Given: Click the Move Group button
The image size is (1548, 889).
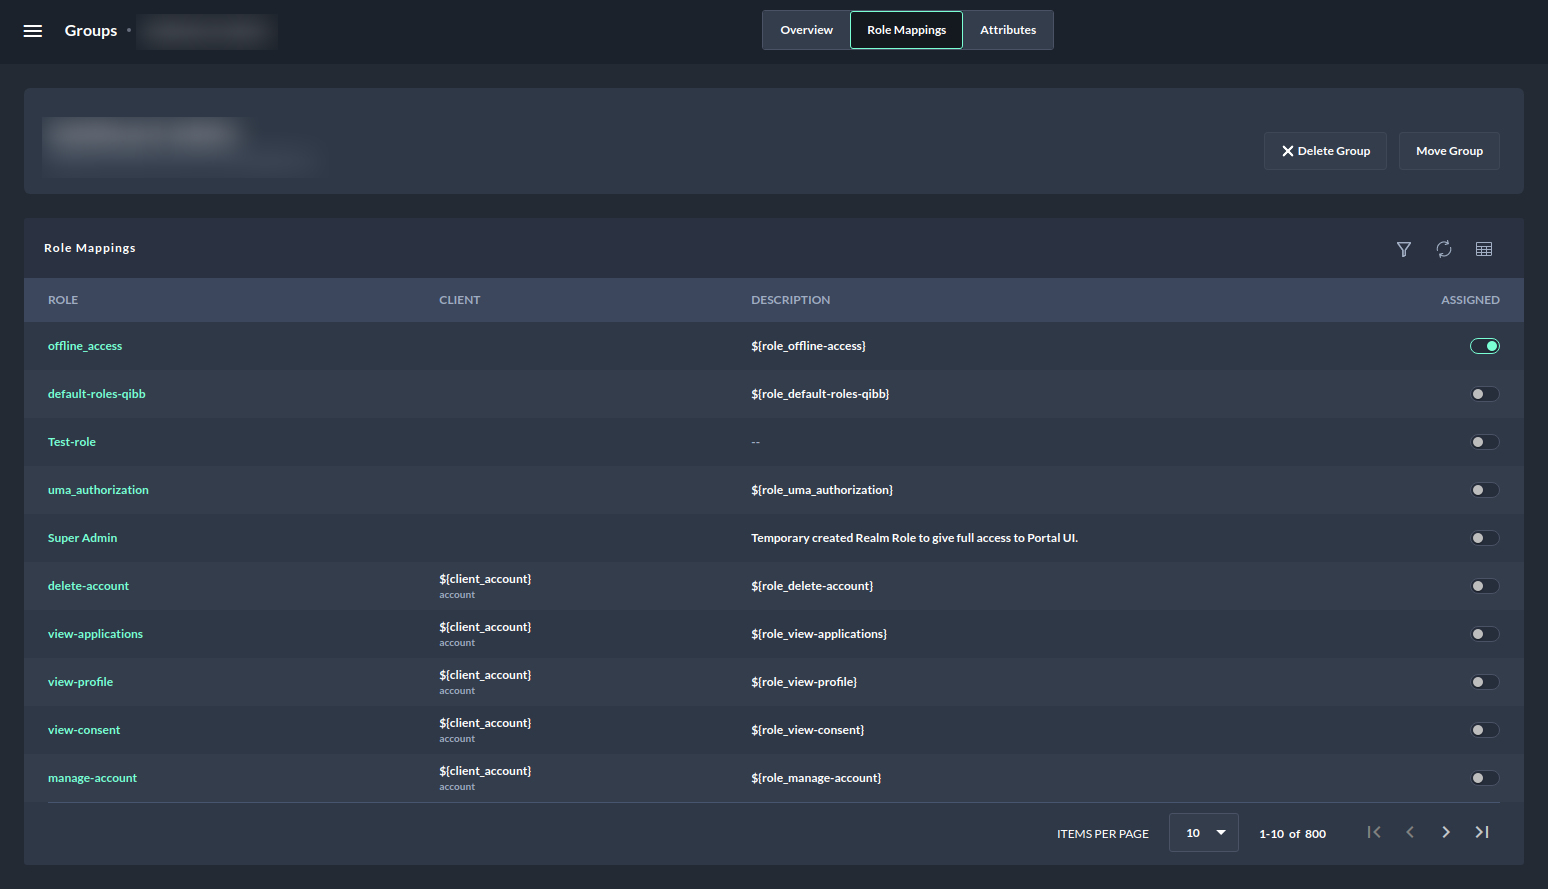Looking at the screenshot, I should coord(1449,151).
